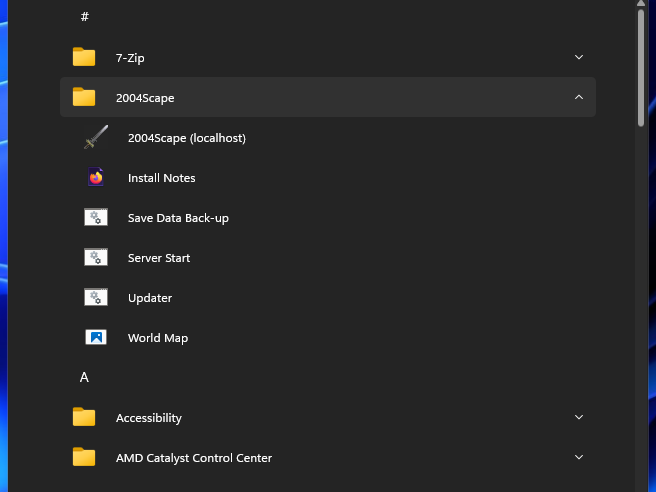Click the 7-Zip folder icon
Image resolution: width=656 pixels, height=492 pixels.
coord(84,58)
